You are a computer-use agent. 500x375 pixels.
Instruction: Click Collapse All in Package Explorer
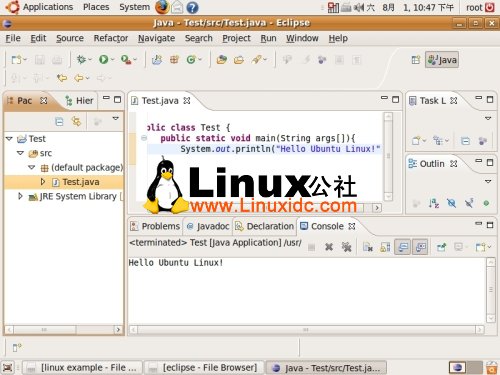pos(59,122)
